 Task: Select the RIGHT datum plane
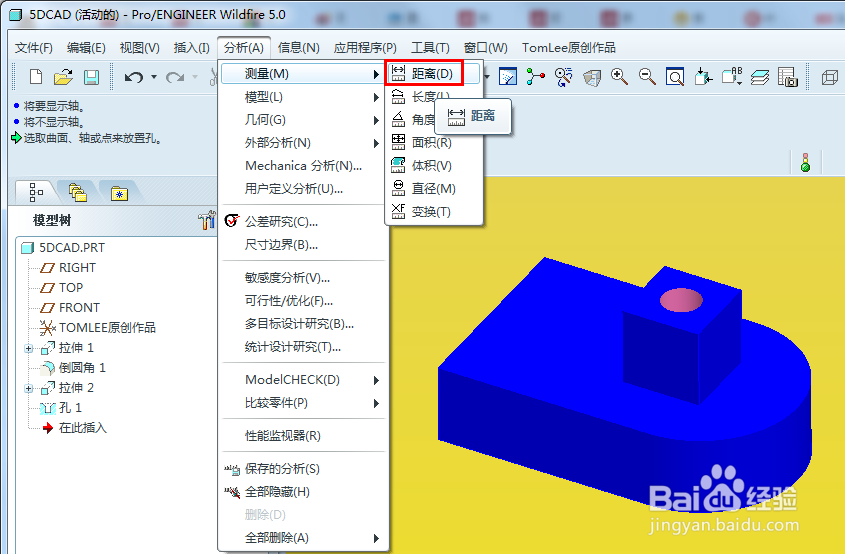(x=77, y=268)
